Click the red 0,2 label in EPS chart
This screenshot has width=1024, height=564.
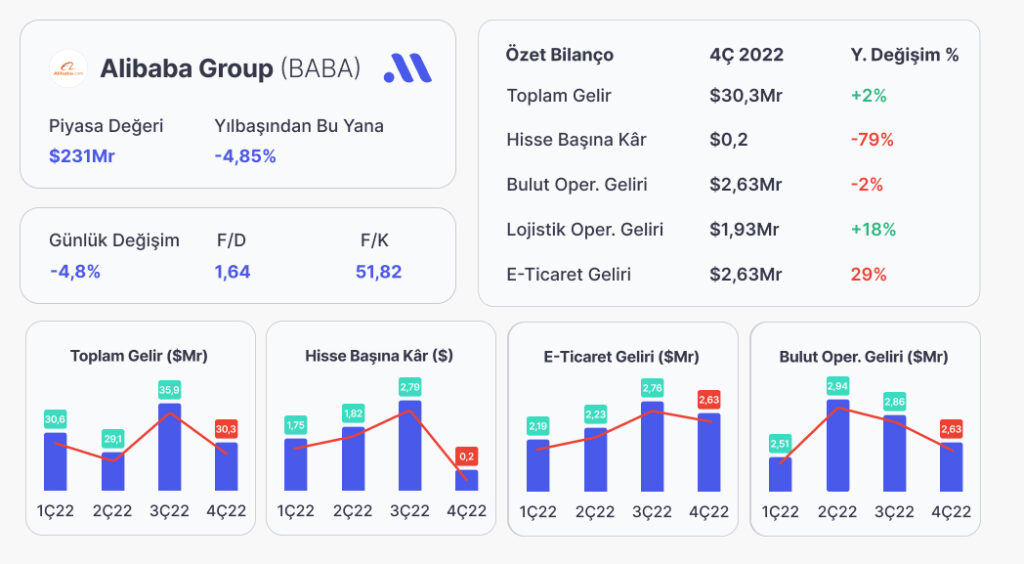(x=466, y=456)
